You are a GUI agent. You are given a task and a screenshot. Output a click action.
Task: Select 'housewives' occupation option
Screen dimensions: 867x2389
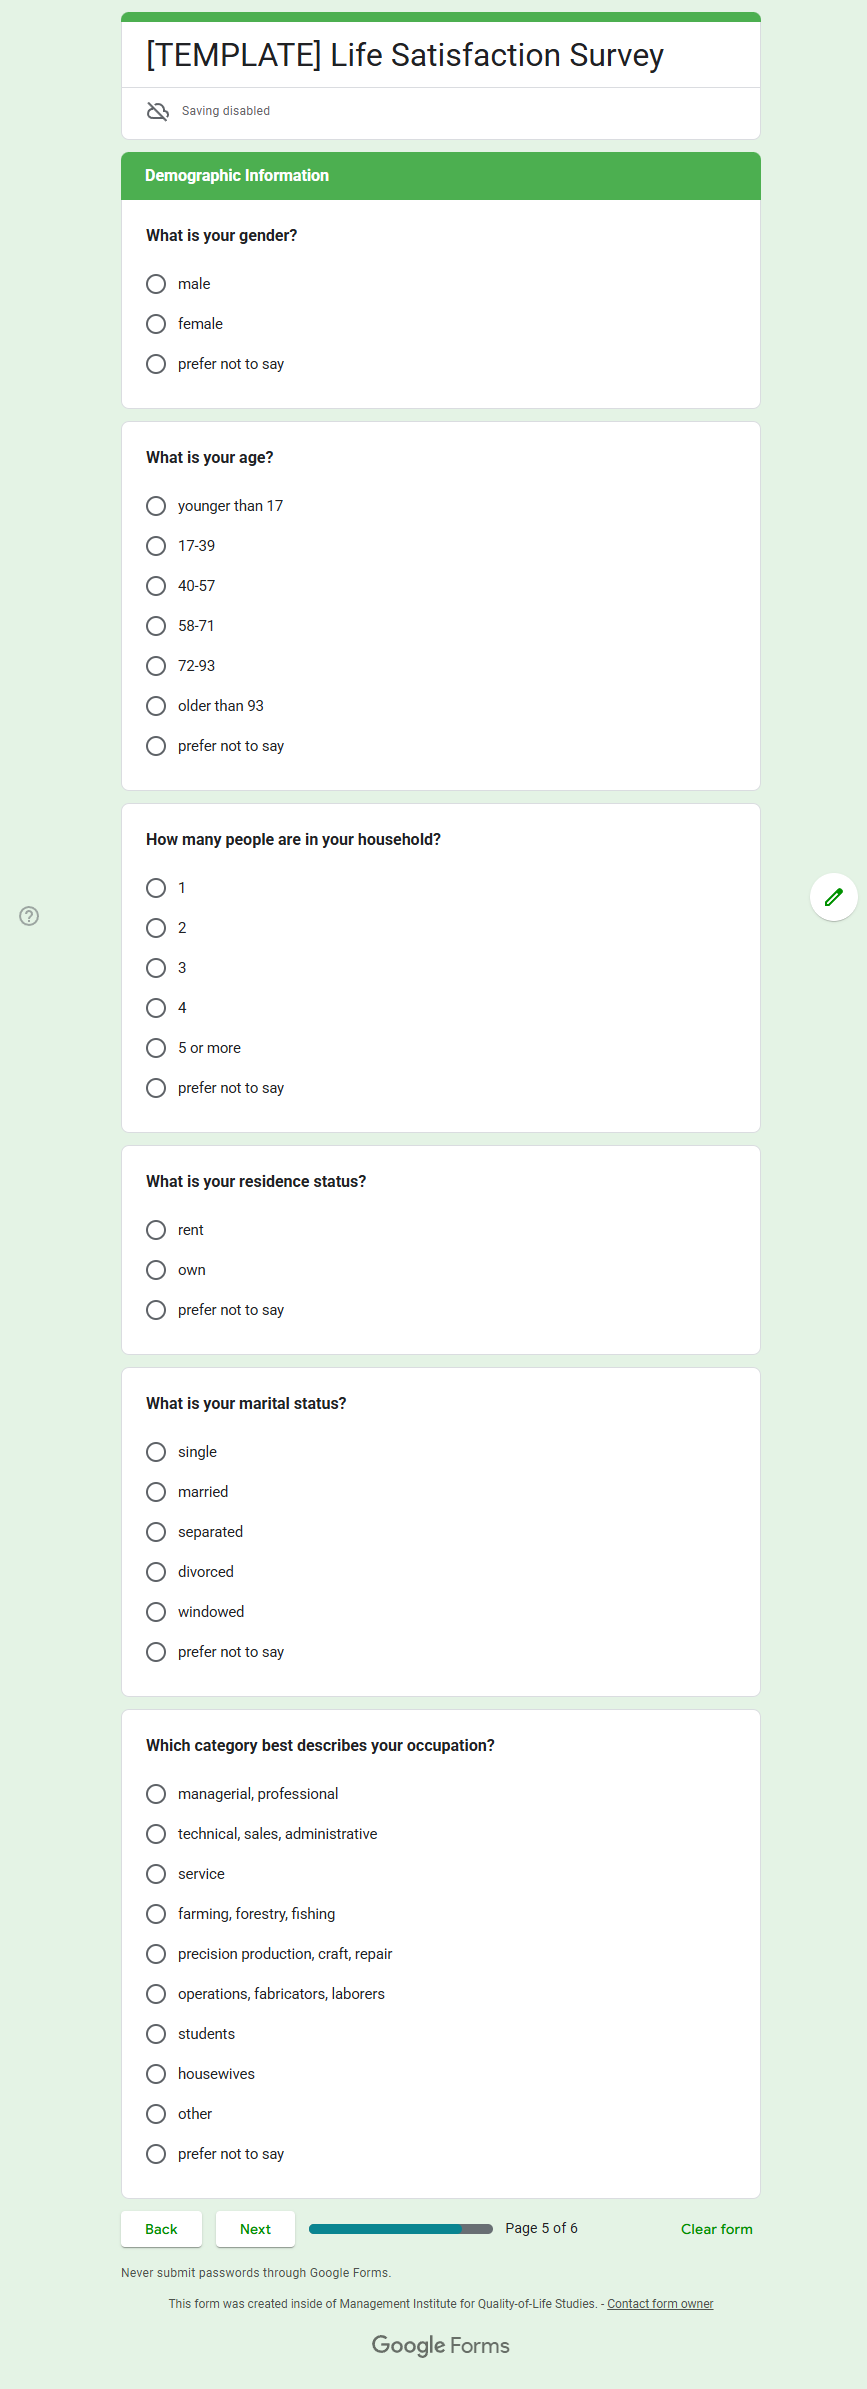pos(156,2074)
